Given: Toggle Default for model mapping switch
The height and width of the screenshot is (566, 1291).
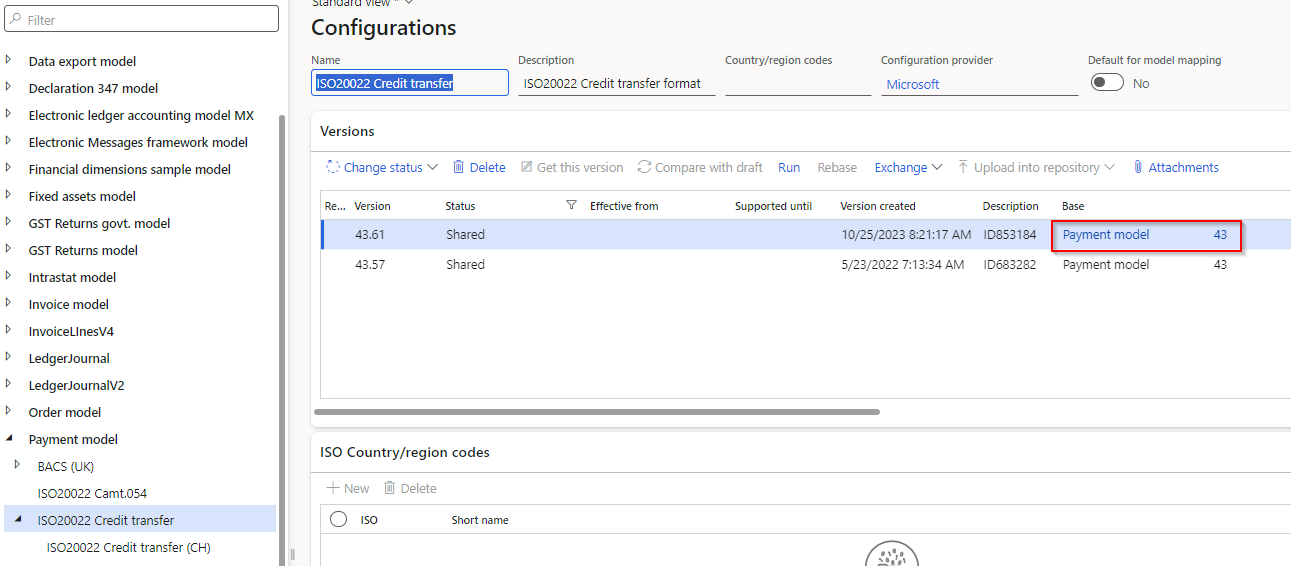Looking at the screenshot, I should [1107, 83].
